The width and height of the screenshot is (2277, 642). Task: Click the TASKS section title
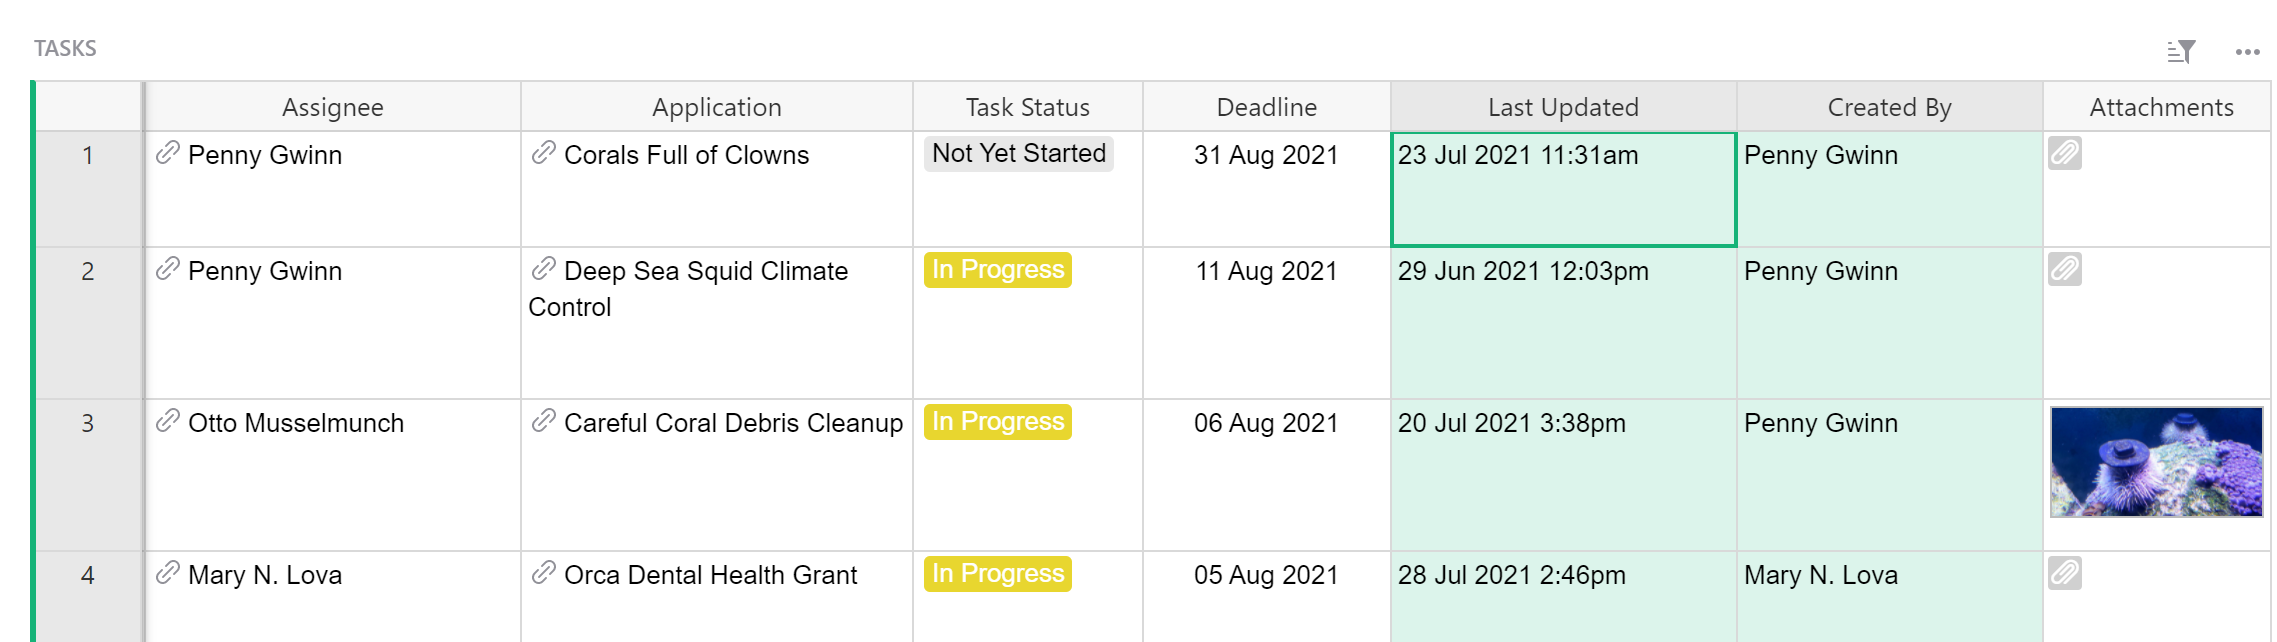65,49
